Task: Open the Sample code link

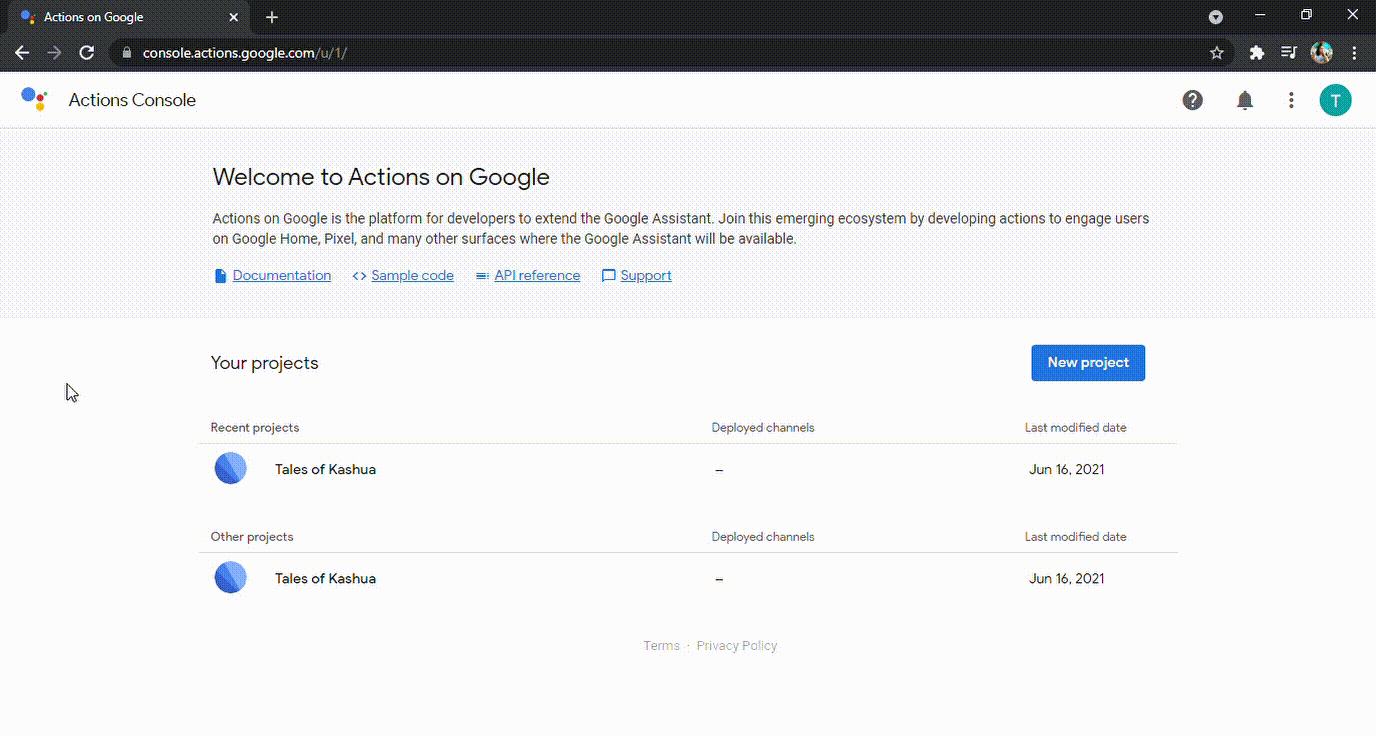Action: pos(412,276)
